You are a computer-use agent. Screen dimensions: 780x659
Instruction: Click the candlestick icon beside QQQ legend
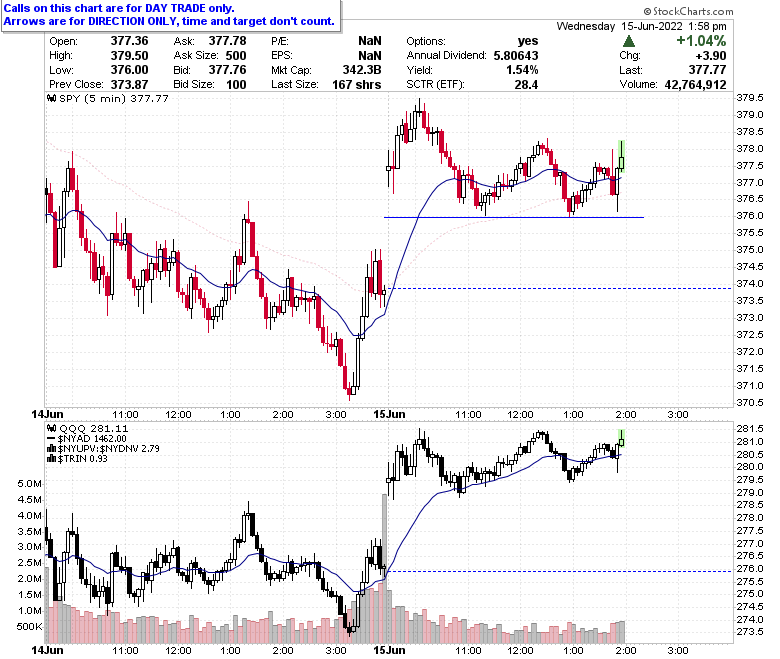[52, 428]
